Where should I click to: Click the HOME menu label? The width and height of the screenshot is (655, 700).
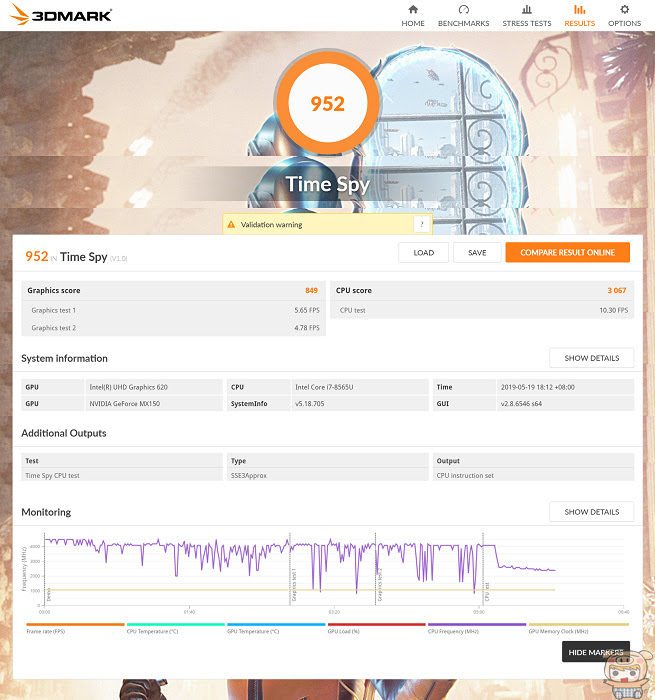click(x=413, y=23)
